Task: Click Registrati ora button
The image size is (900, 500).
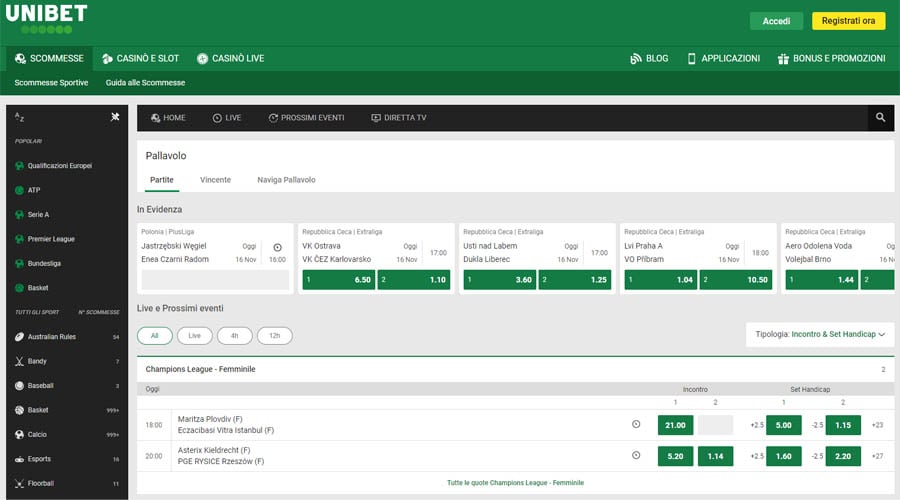Action: (x=848, y=21)
